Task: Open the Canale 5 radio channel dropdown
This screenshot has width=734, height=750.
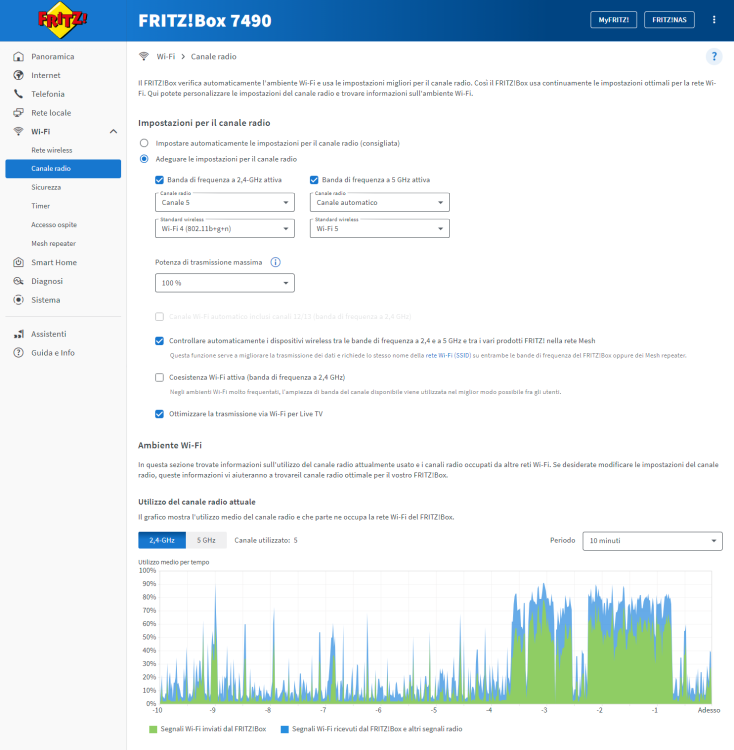Action: [225, 202]
